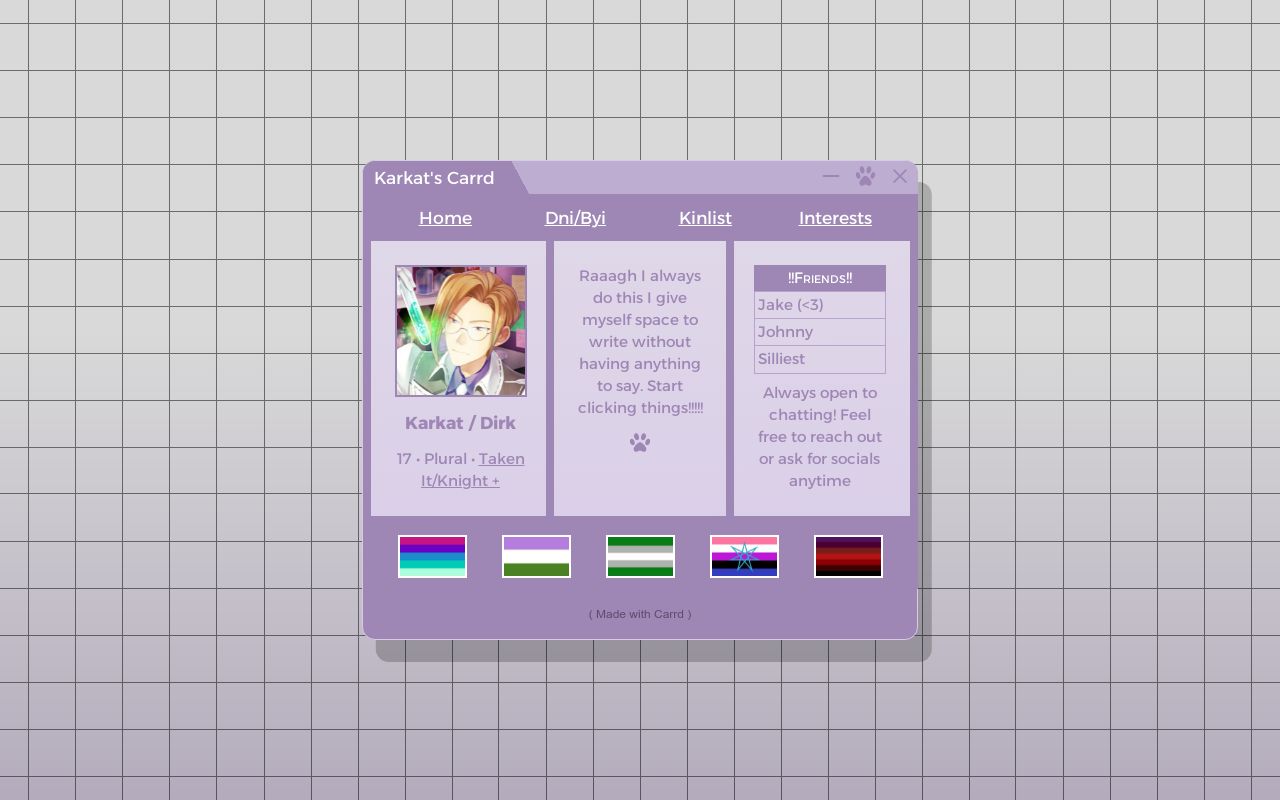This screenshot has height=800, width=1280.
Task: Click the paw icon below the intro text
Action: coord(640,442)
